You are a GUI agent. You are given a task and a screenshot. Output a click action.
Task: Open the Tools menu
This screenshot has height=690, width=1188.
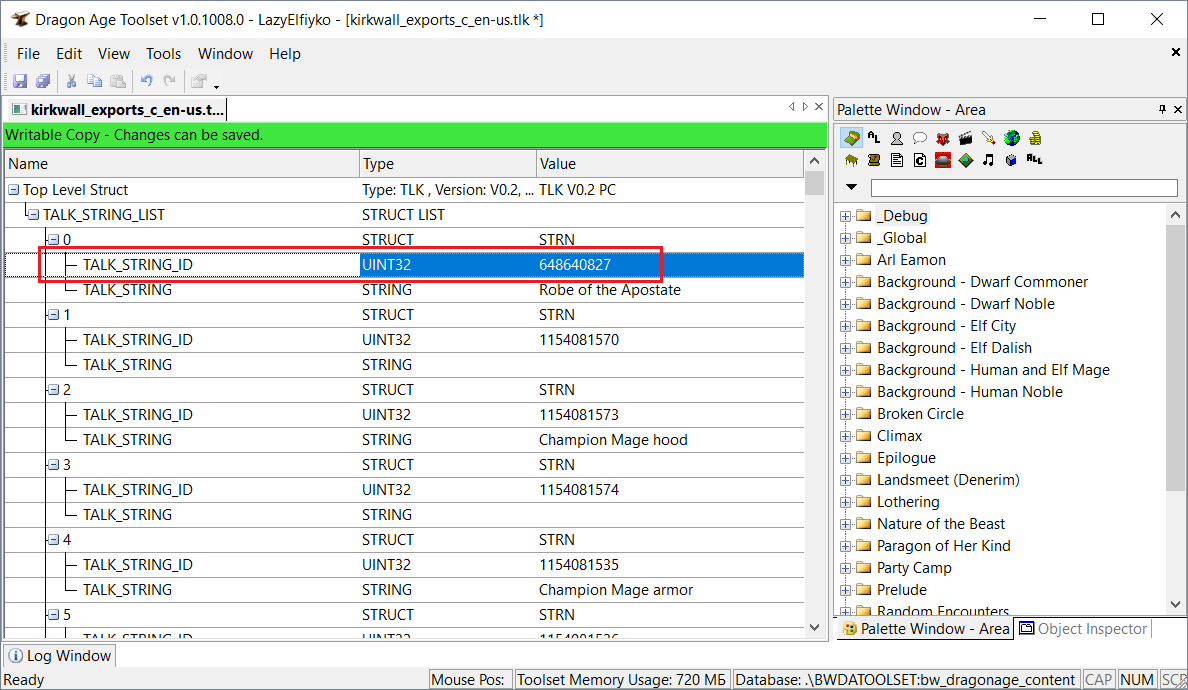164,54
